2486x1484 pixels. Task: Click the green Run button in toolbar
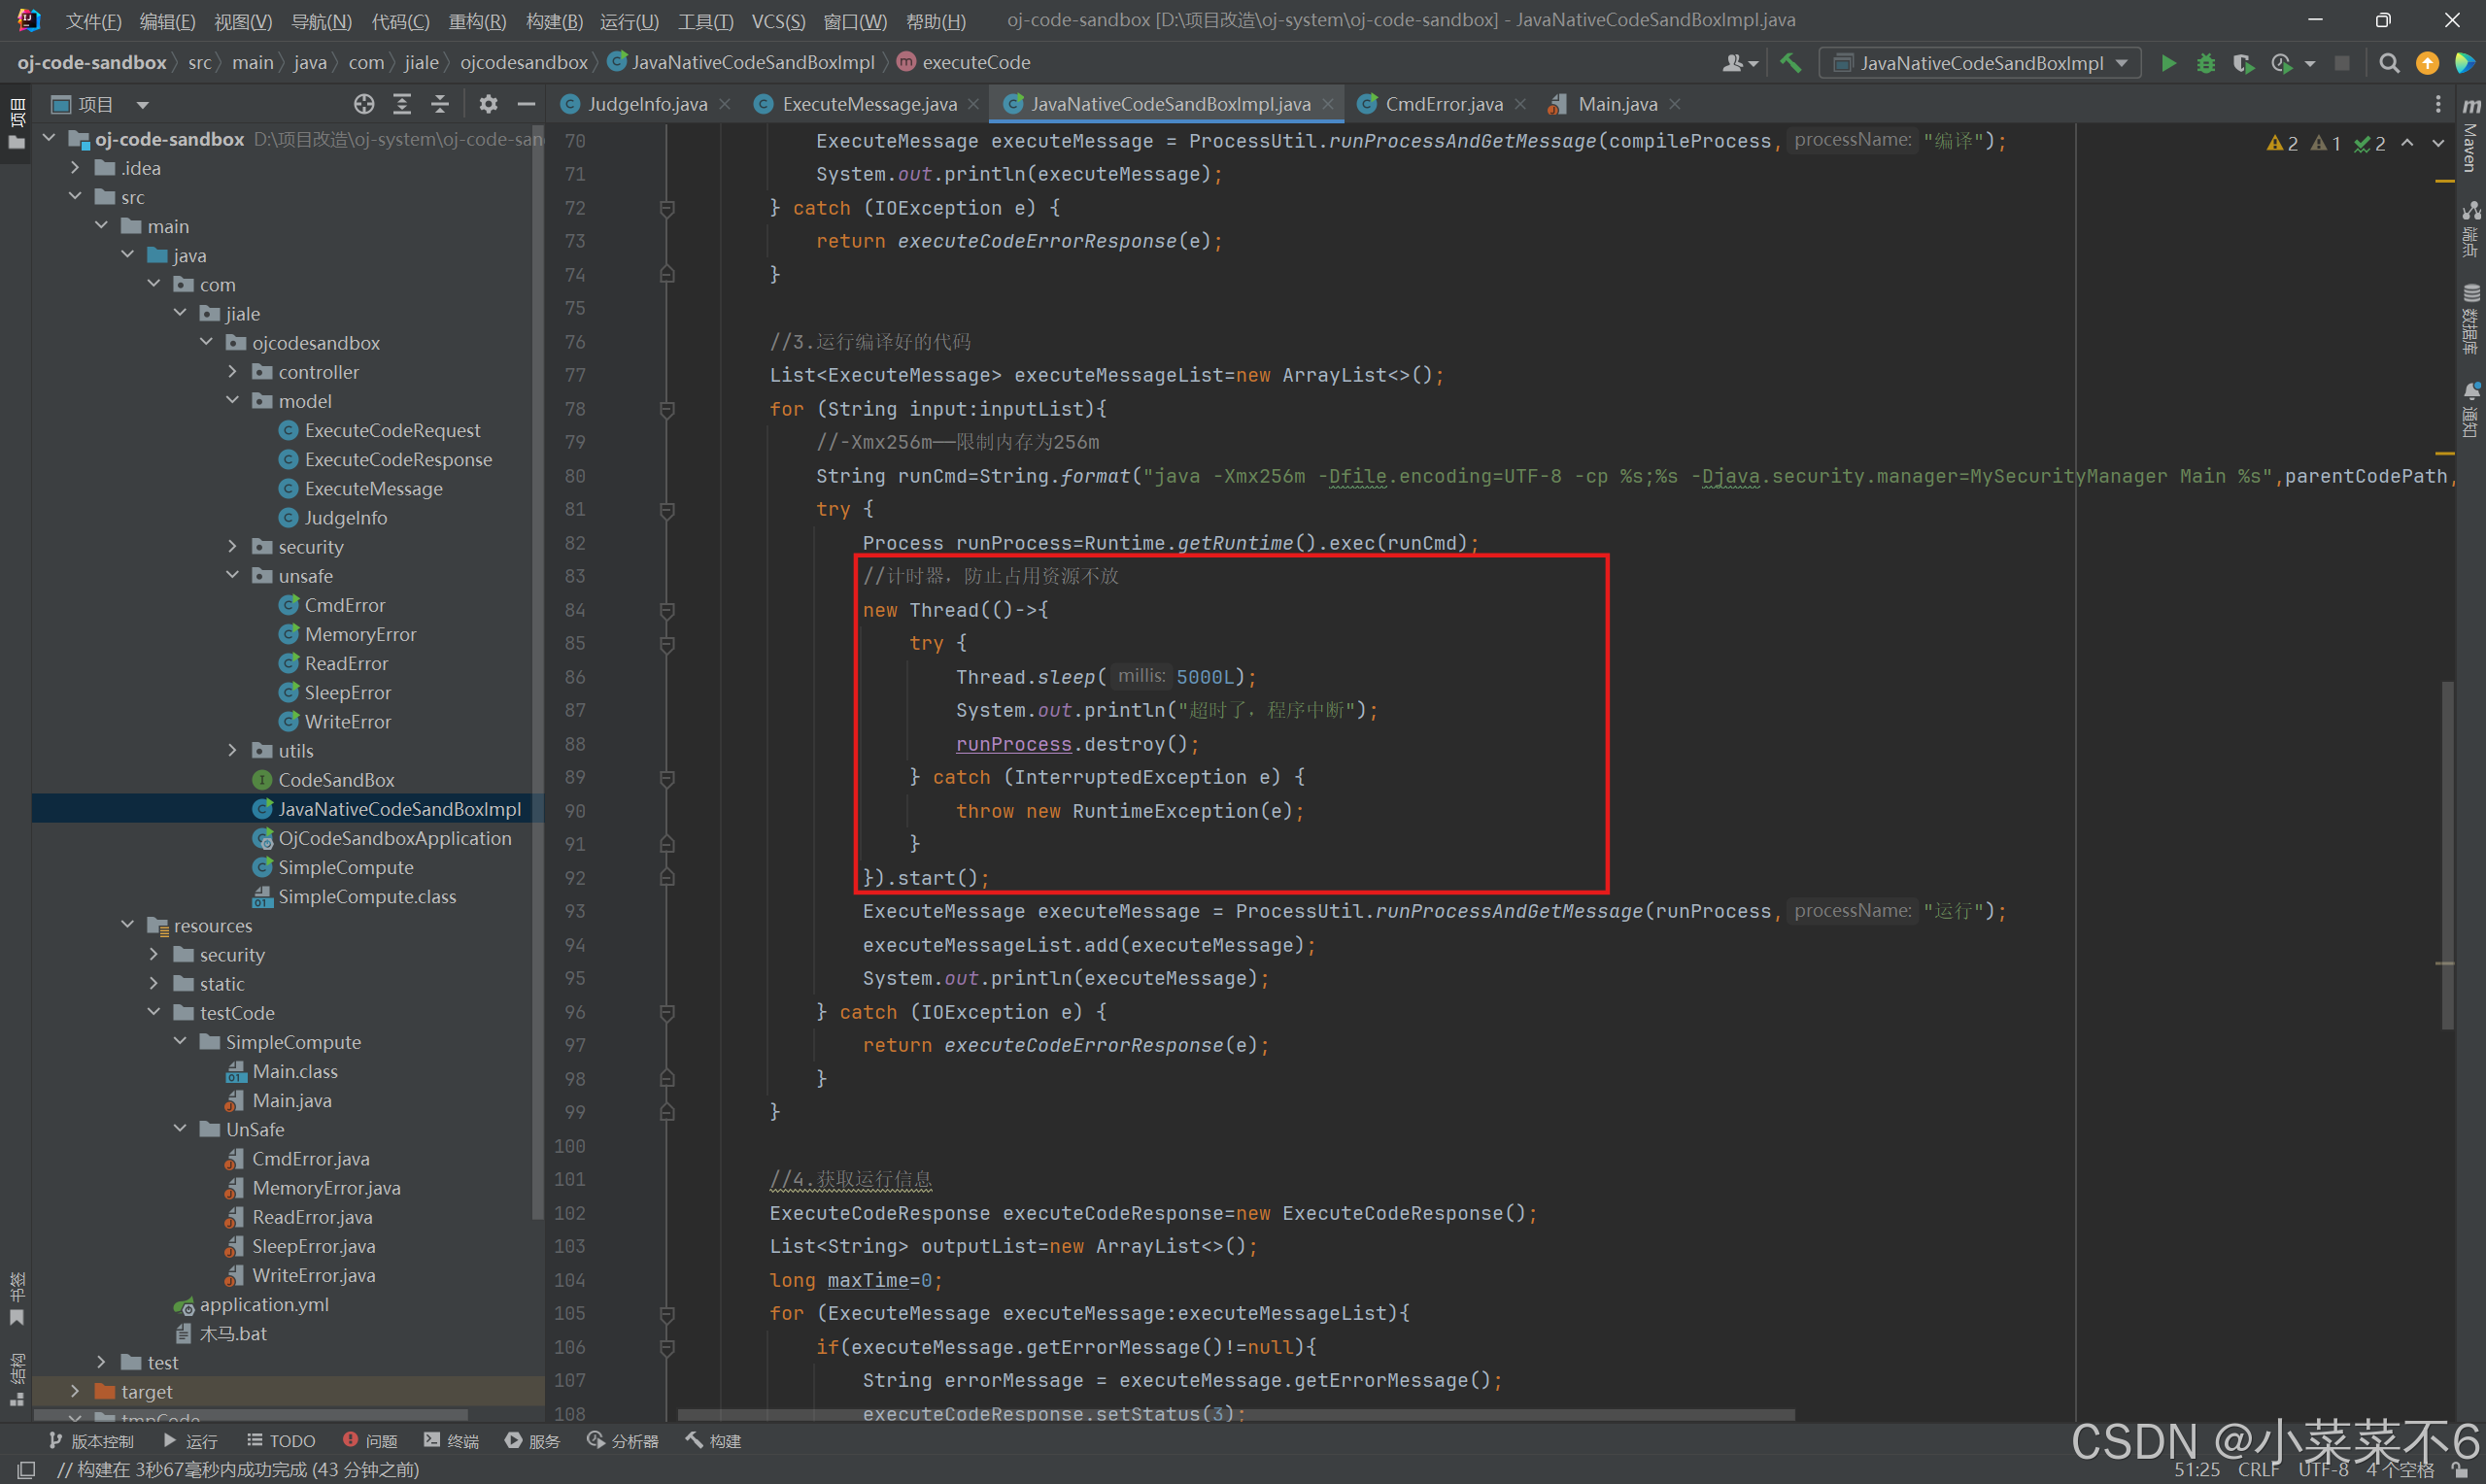(2168, 63)
